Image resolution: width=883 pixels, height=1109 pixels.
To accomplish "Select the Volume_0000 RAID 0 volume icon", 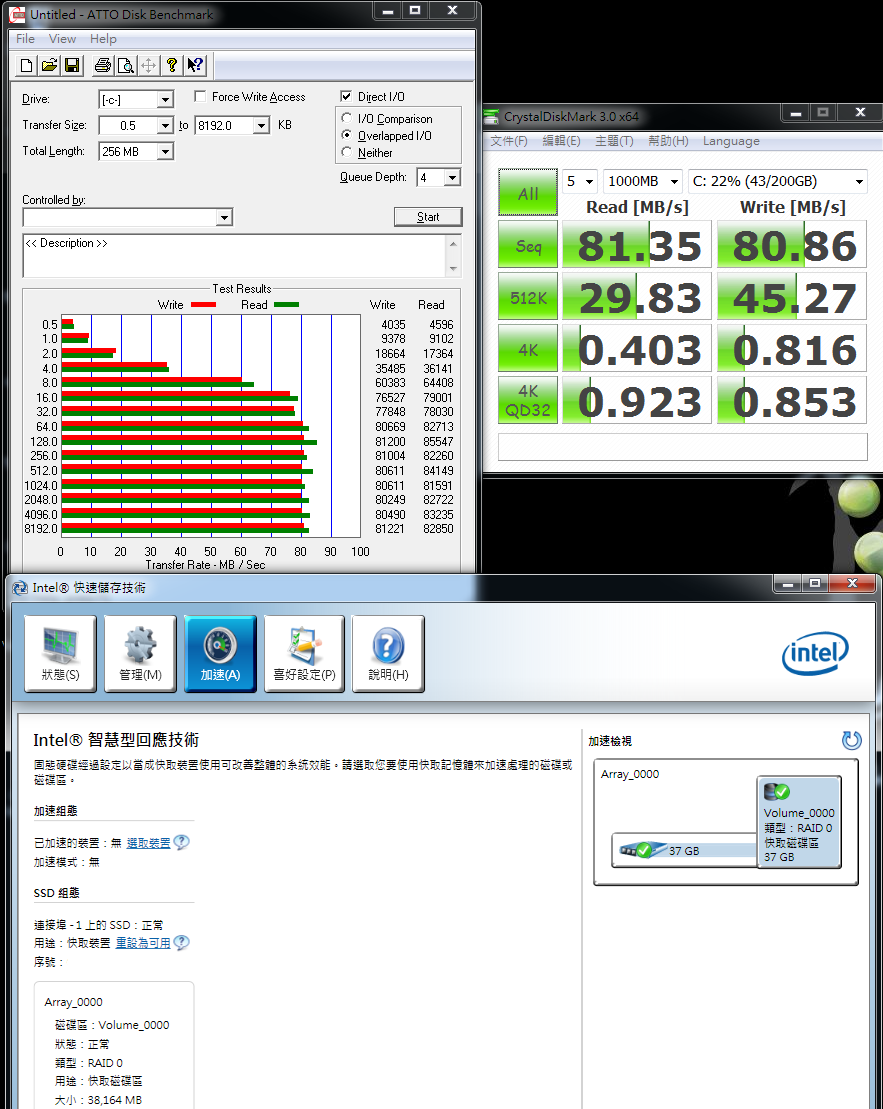I will point(799,822).
